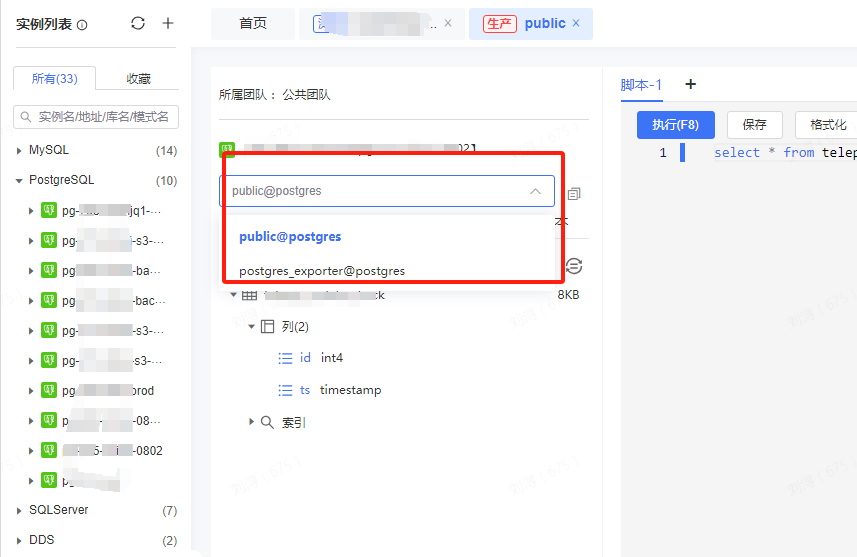Click the list icon of column ts
This screenshot has height=557, width=857.
pos(285,390)
